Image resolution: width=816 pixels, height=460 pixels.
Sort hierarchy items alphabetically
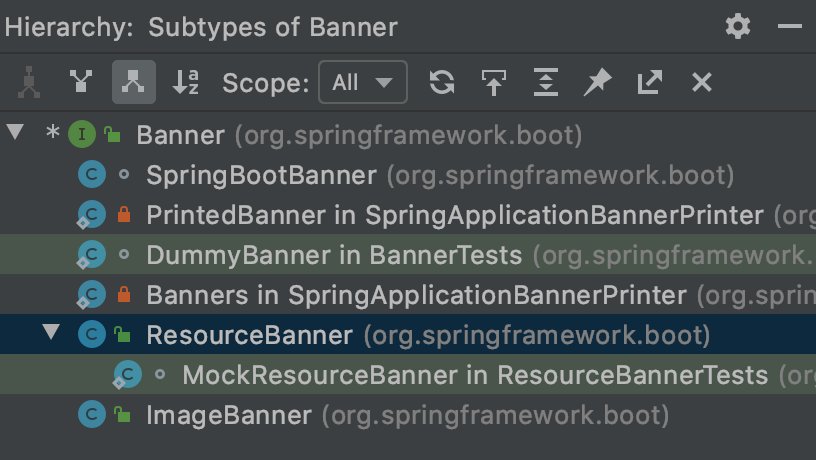point(185,83)
